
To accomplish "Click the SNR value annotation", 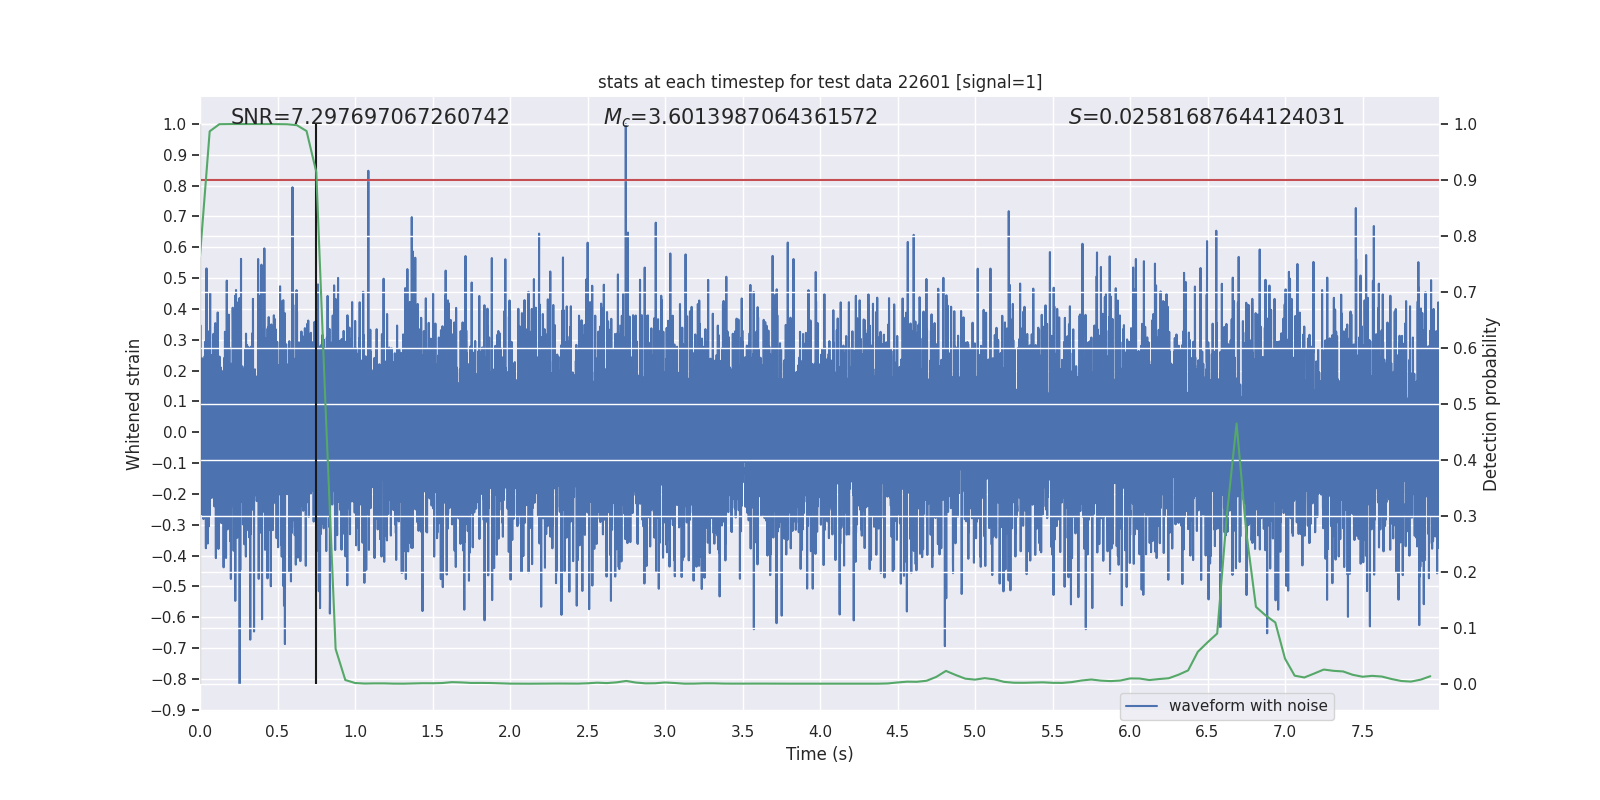I will coord(370,117).
